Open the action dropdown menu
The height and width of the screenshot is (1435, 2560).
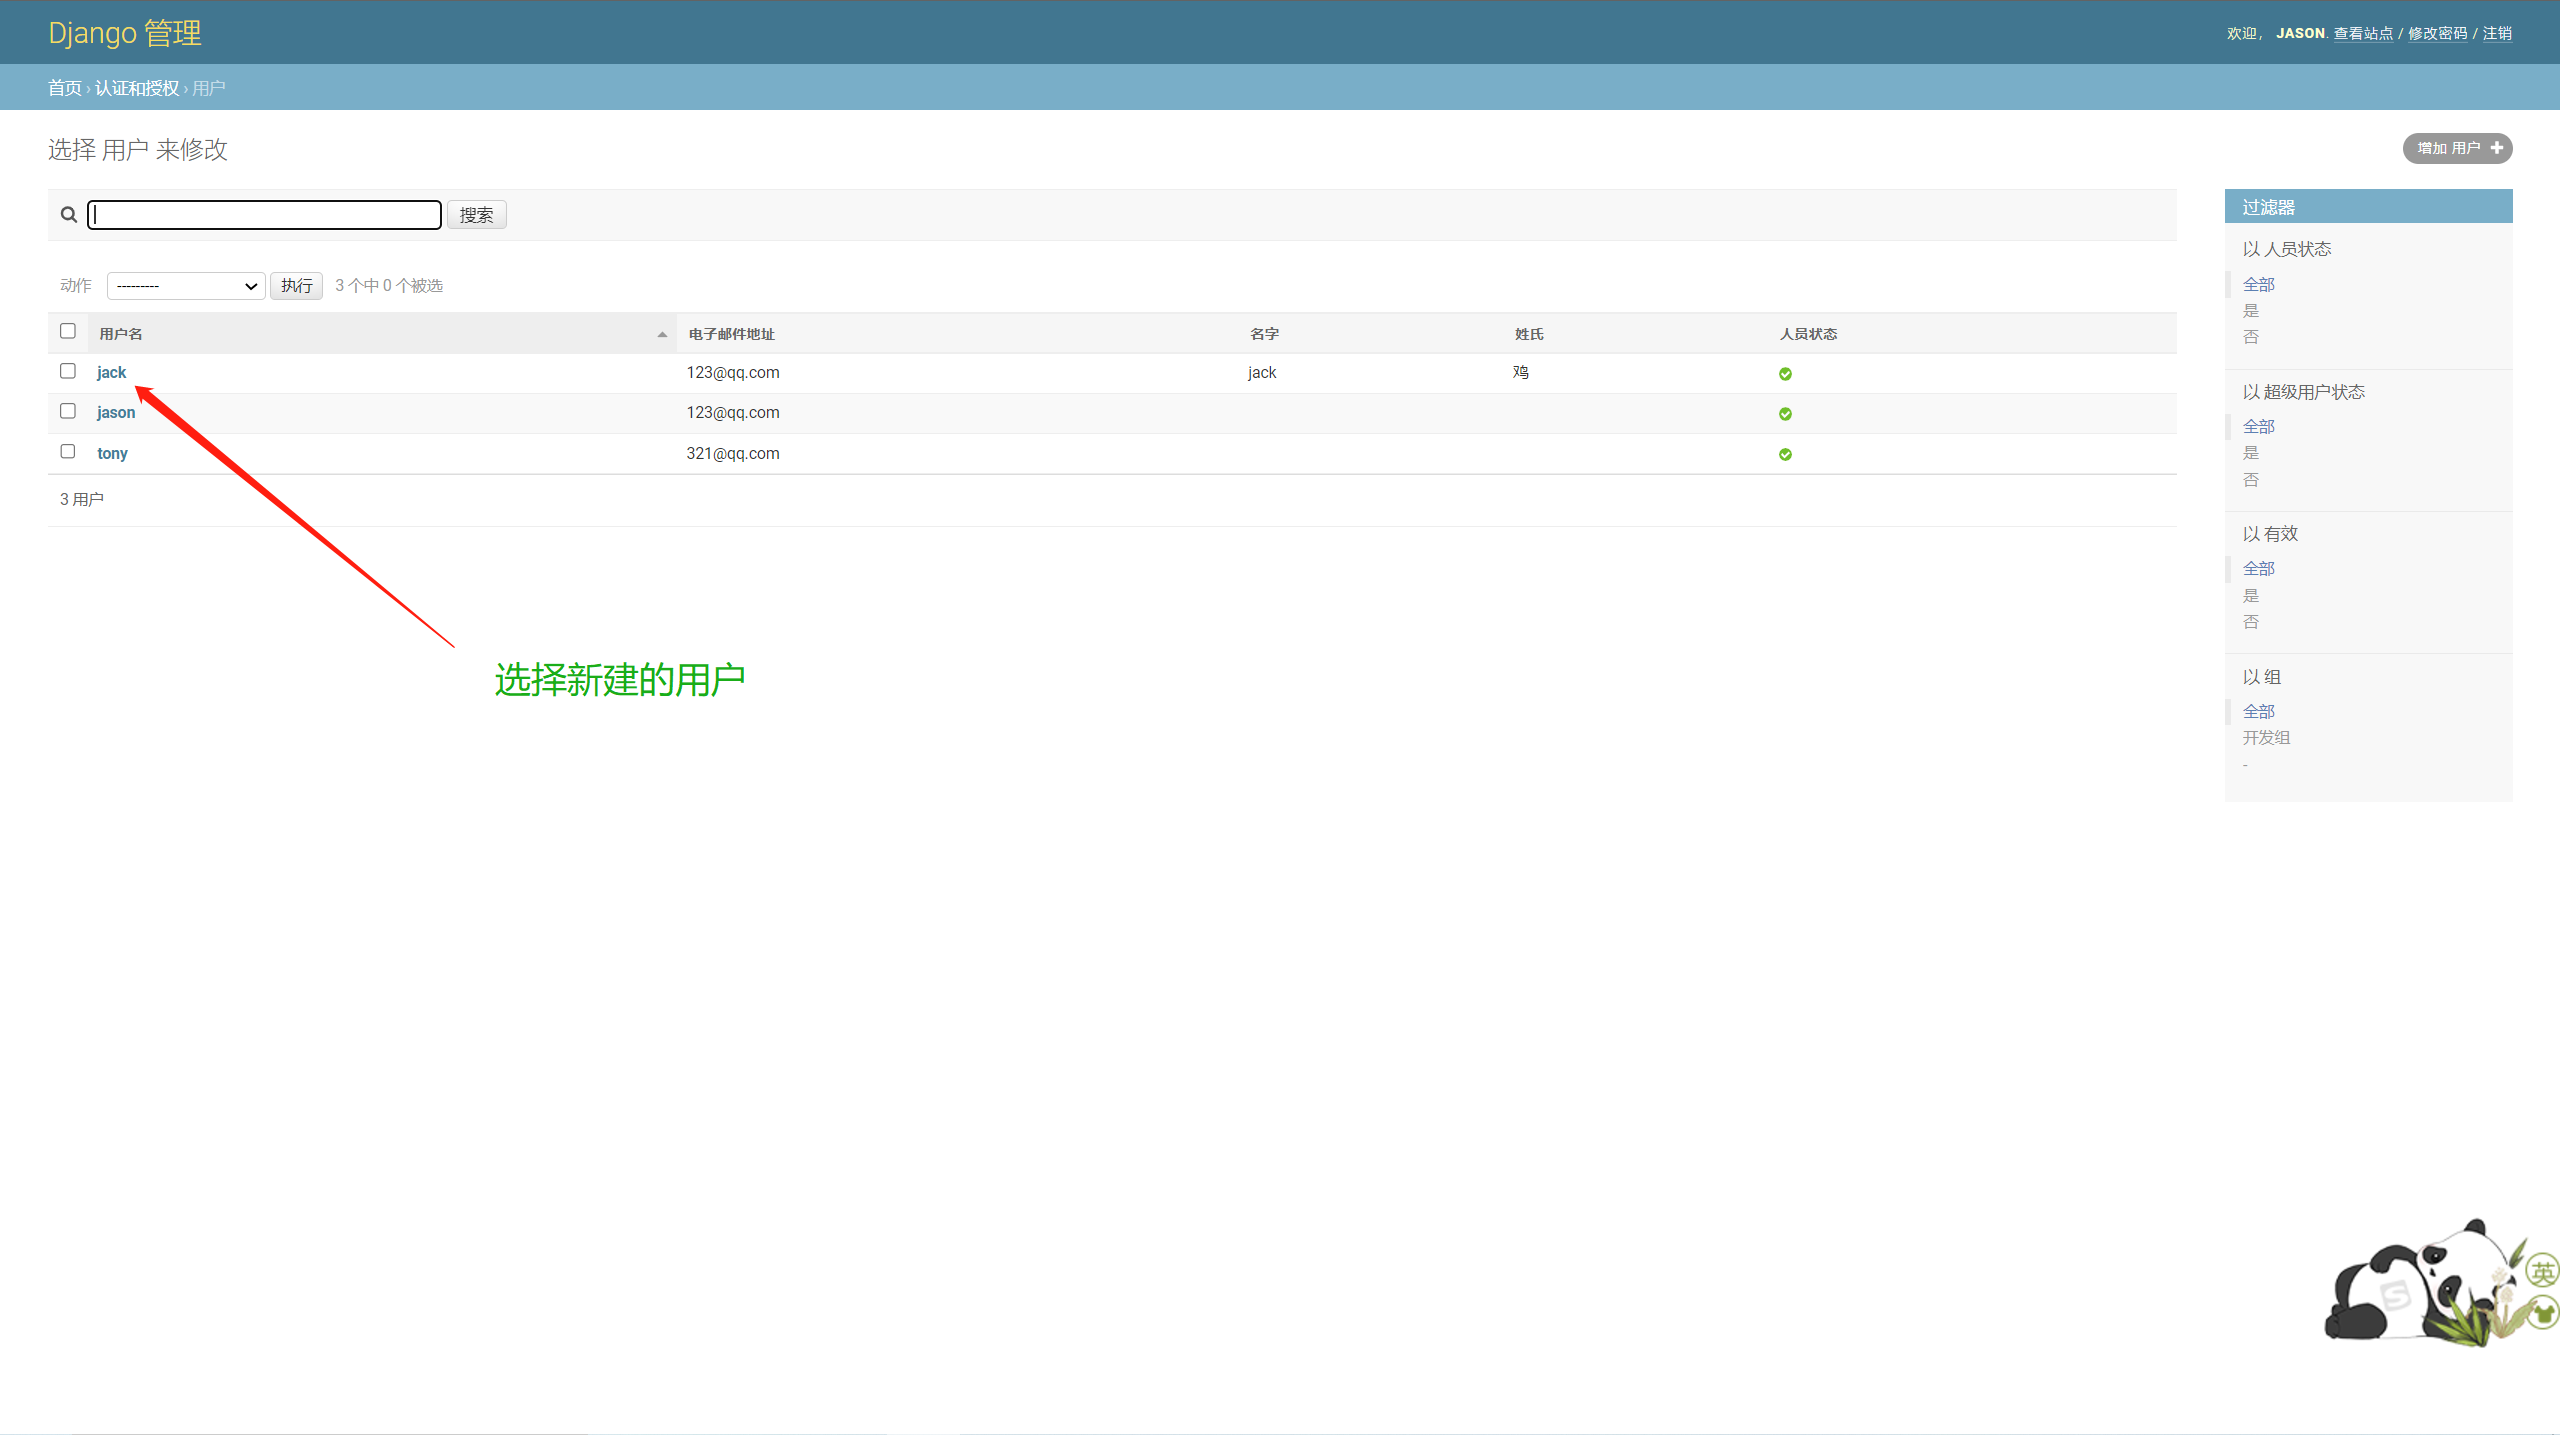[x=186, y=286]
